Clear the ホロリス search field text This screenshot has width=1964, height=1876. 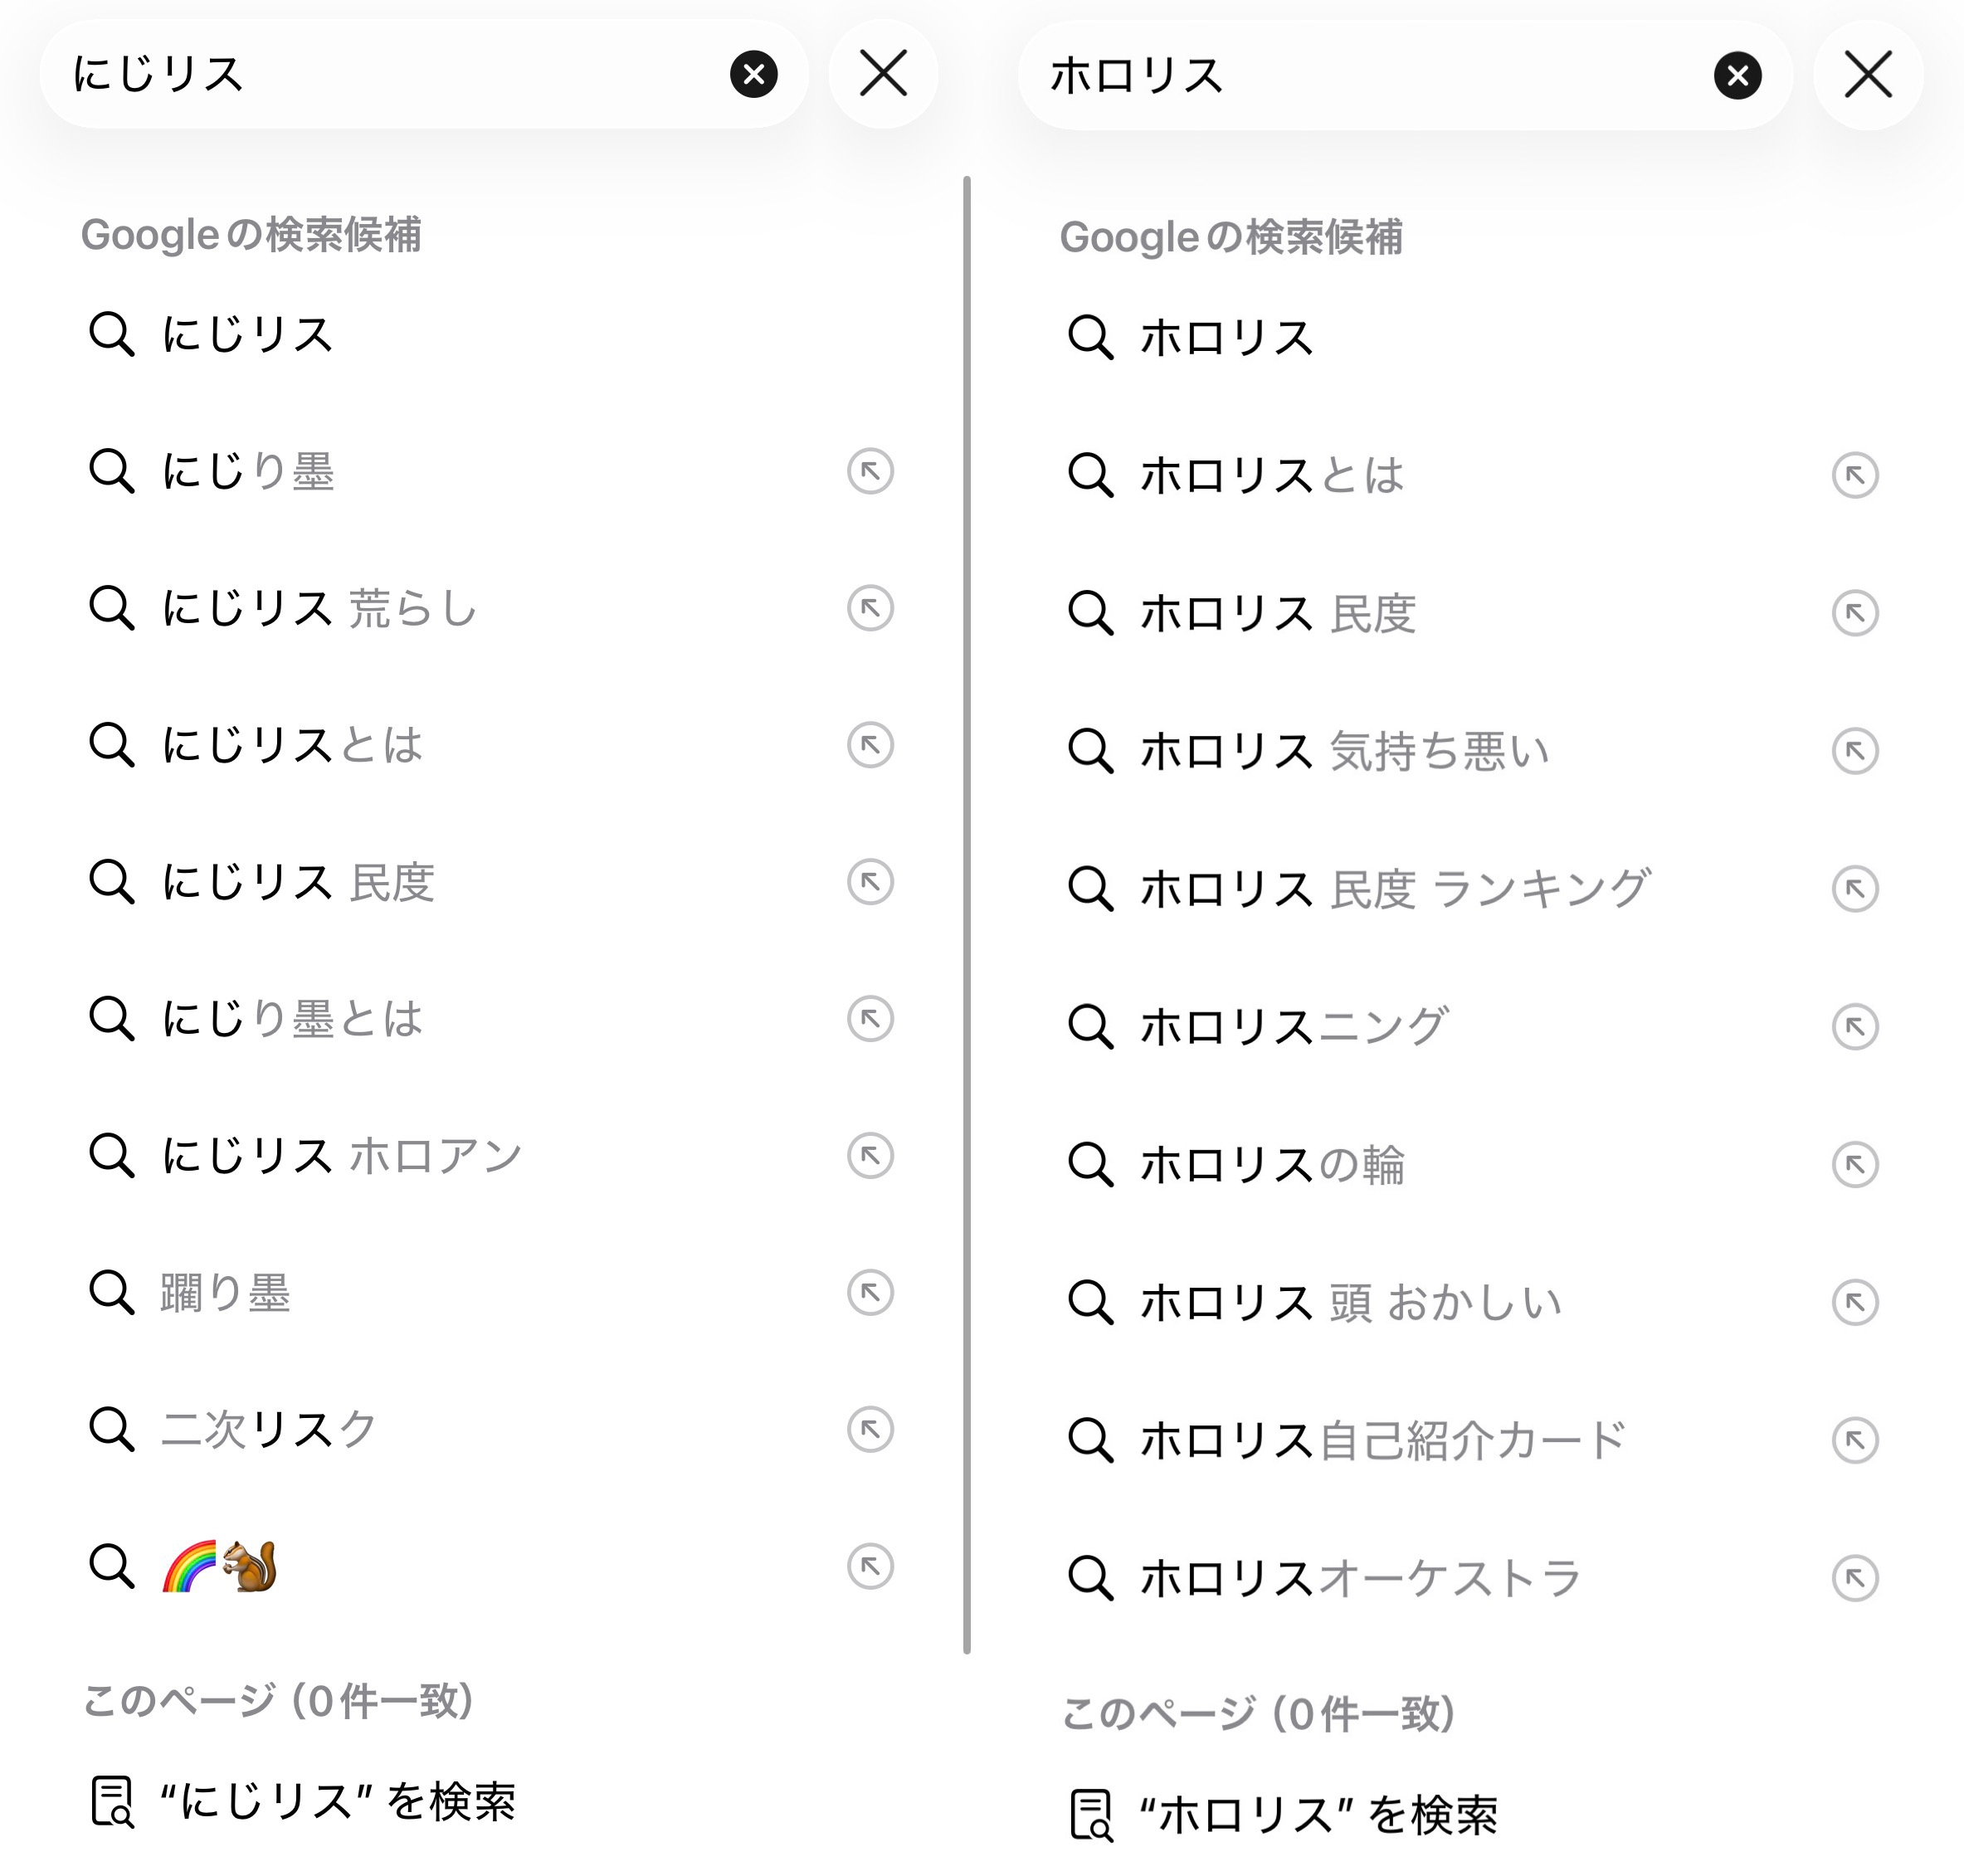coord(1737,76)
